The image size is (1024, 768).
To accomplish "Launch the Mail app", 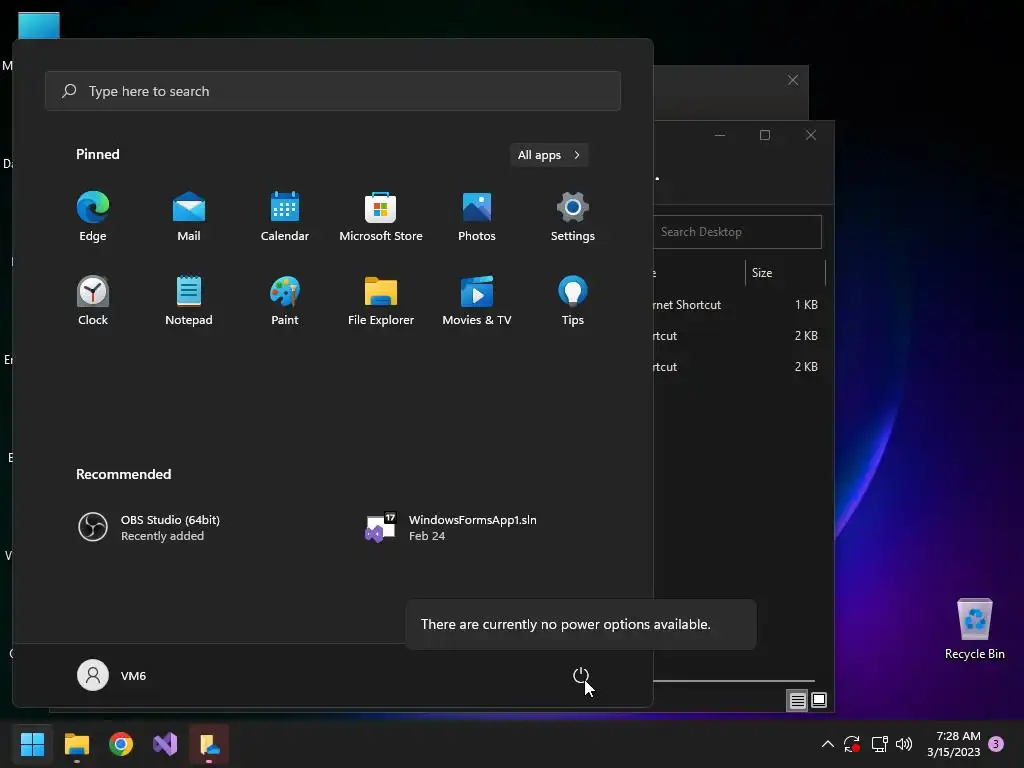I will [189, 217].
